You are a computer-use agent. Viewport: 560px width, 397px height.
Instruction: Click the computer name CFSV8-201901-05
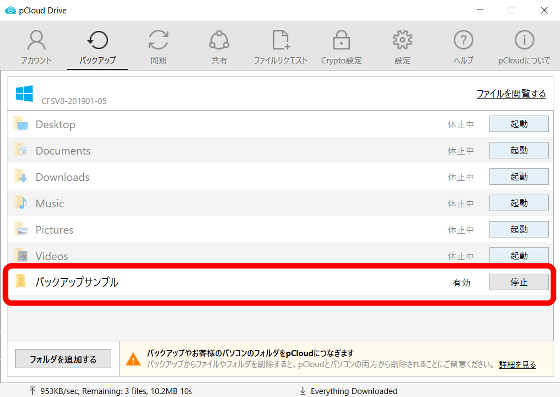(x=74, y=101)
